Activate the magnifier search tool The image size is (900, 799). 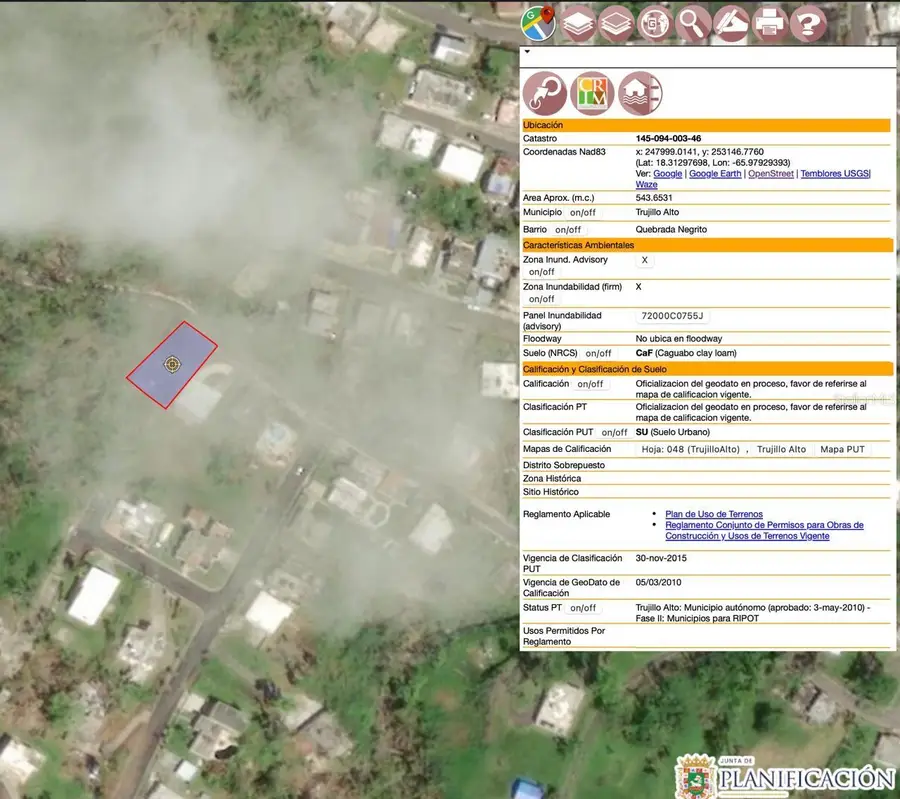click(x=693, y=22)
